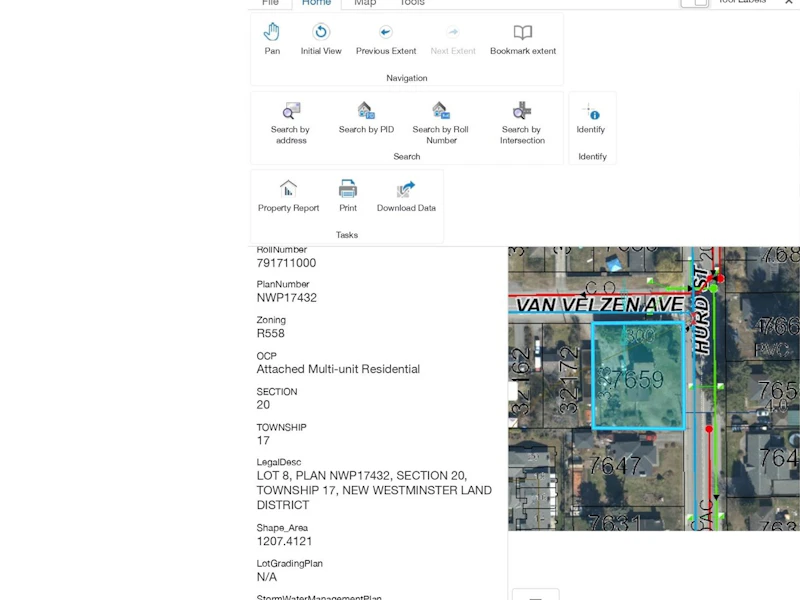Open Search by Intersection tool

[522, 123]
